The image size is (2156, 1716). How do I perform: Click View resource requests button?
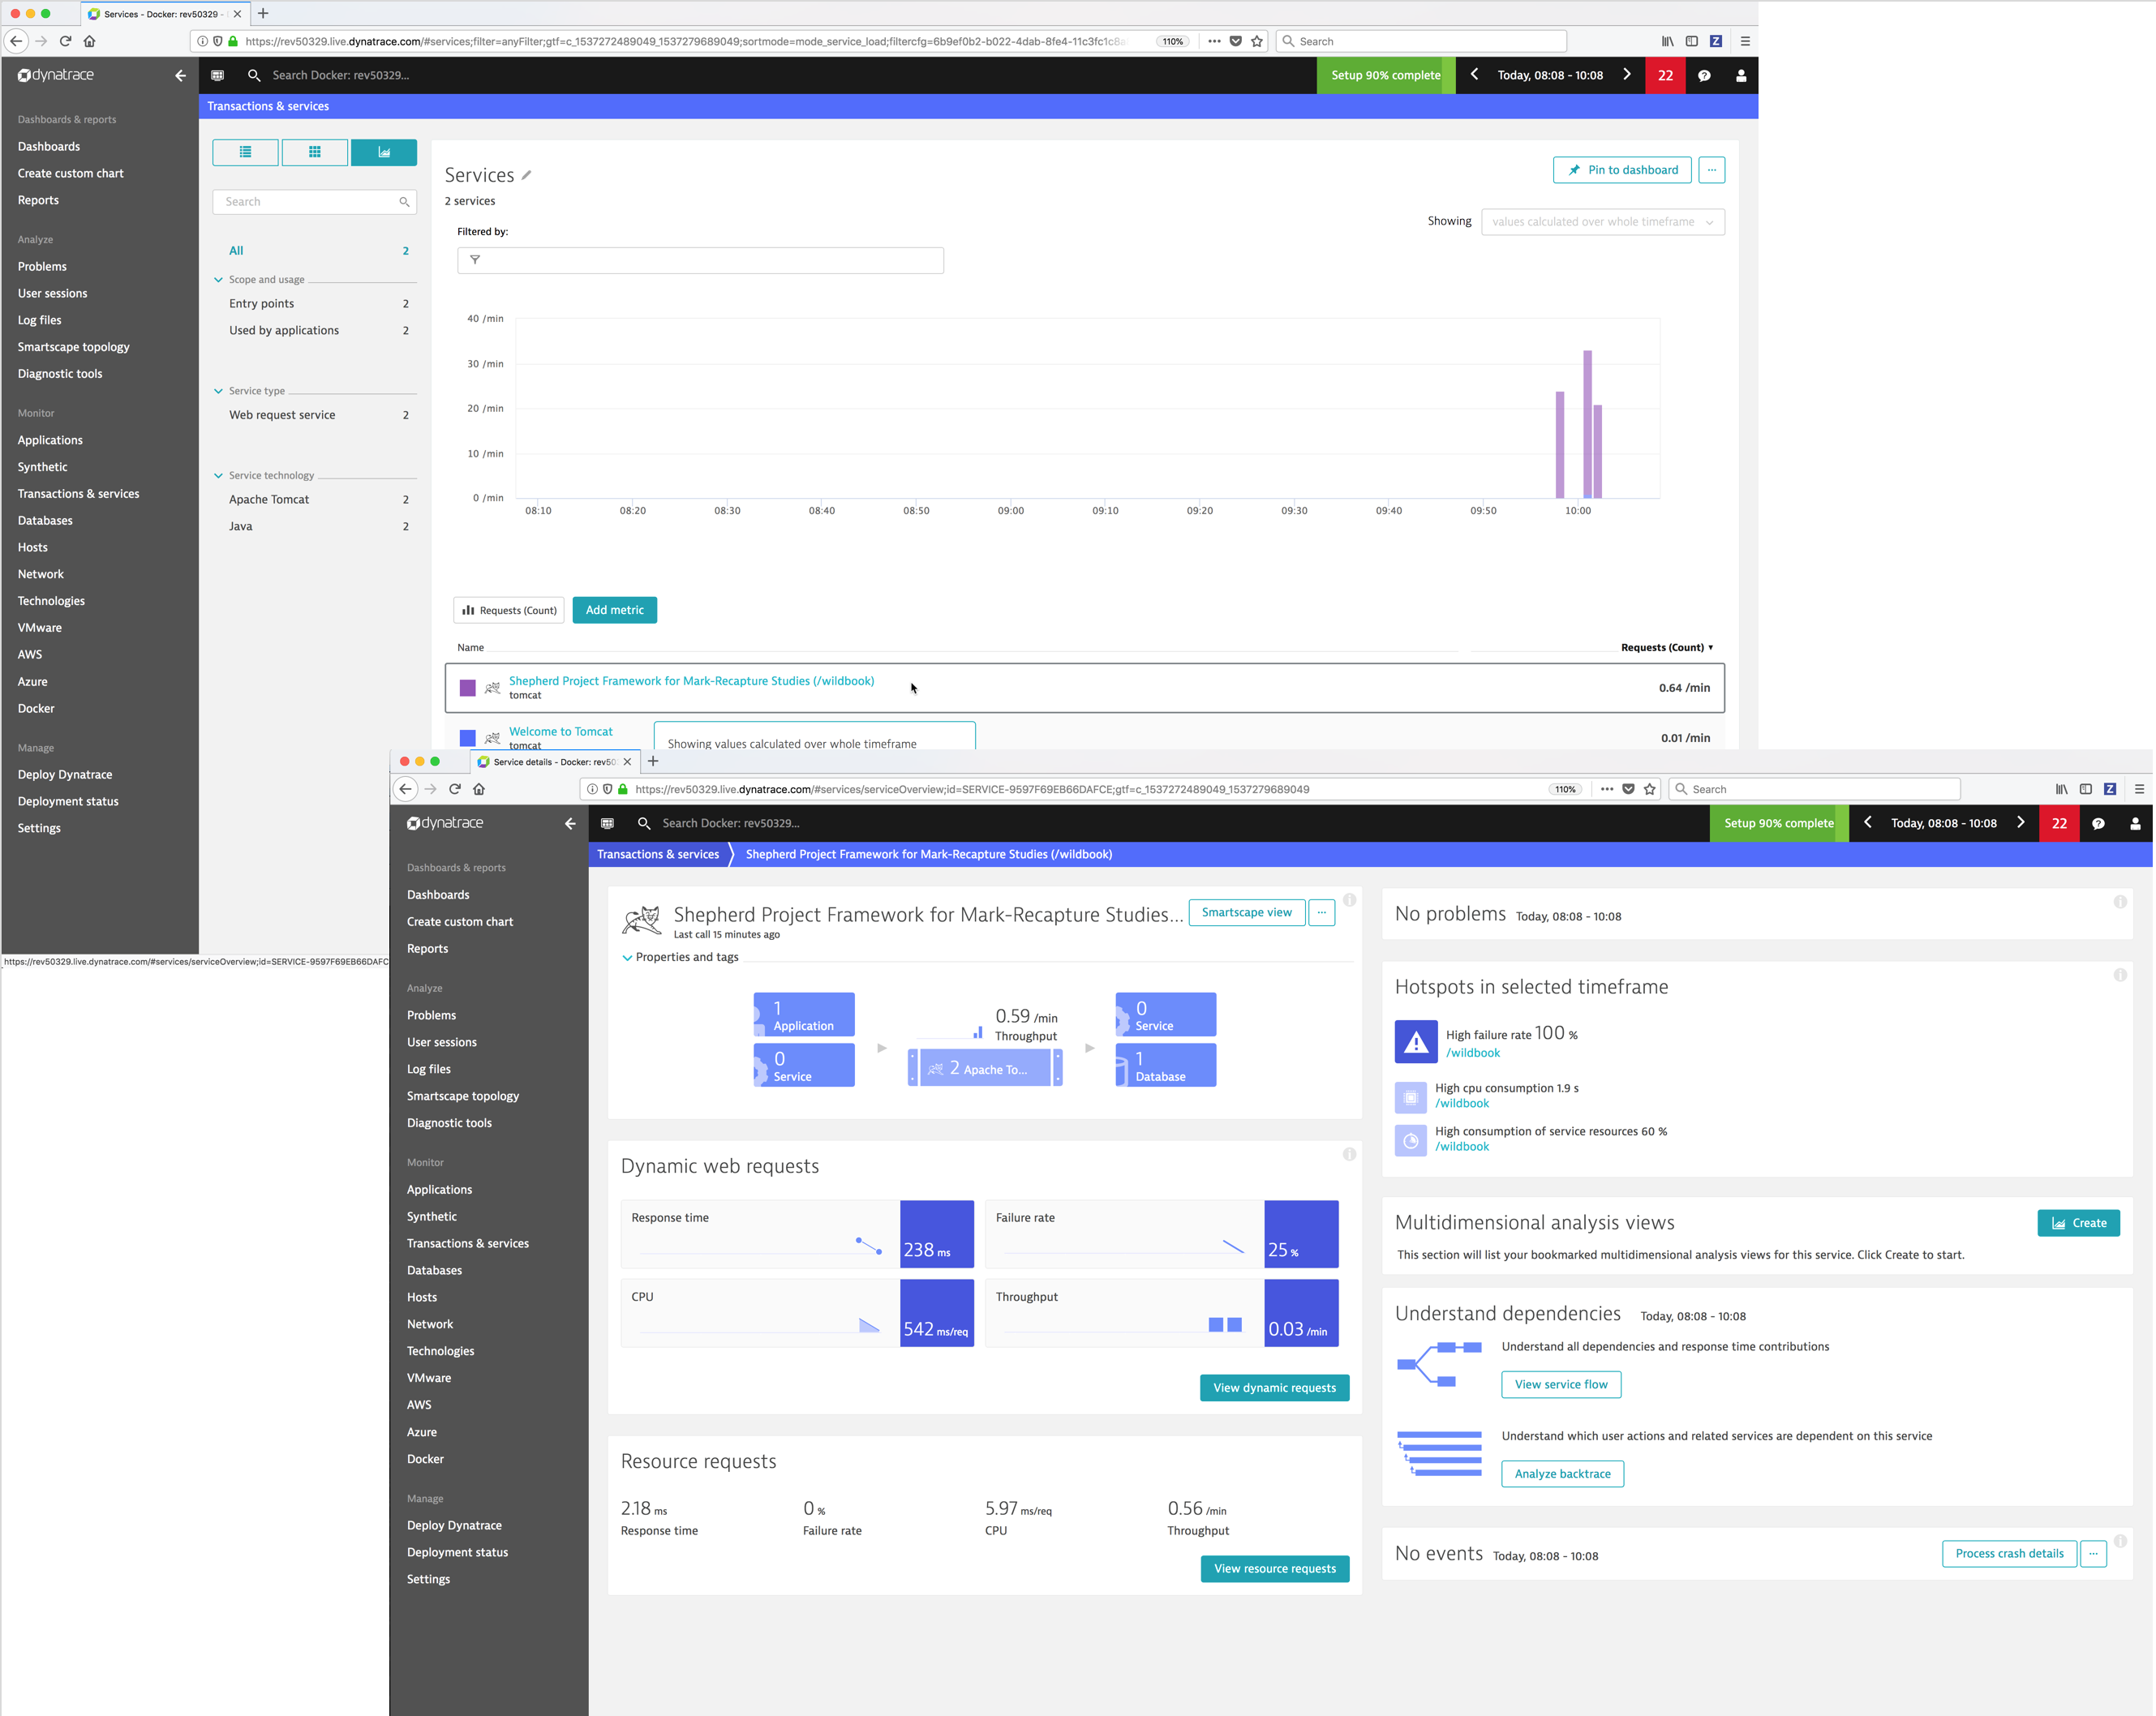point(1274,1569)
